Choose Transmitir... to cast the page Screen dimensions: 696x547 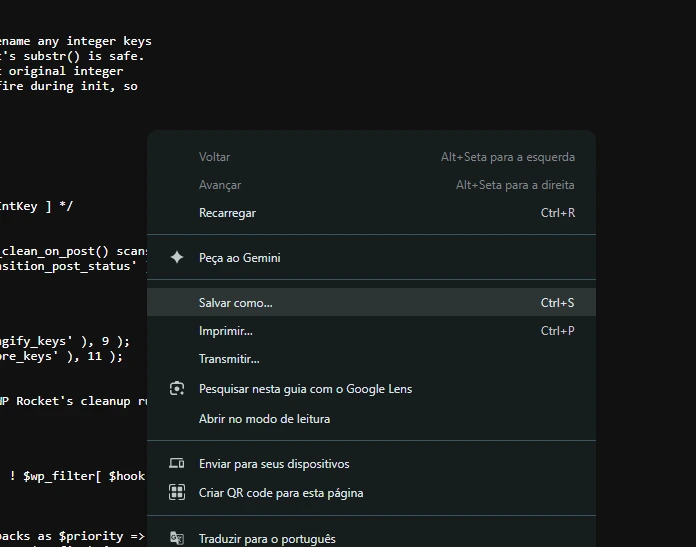point(371,359)
